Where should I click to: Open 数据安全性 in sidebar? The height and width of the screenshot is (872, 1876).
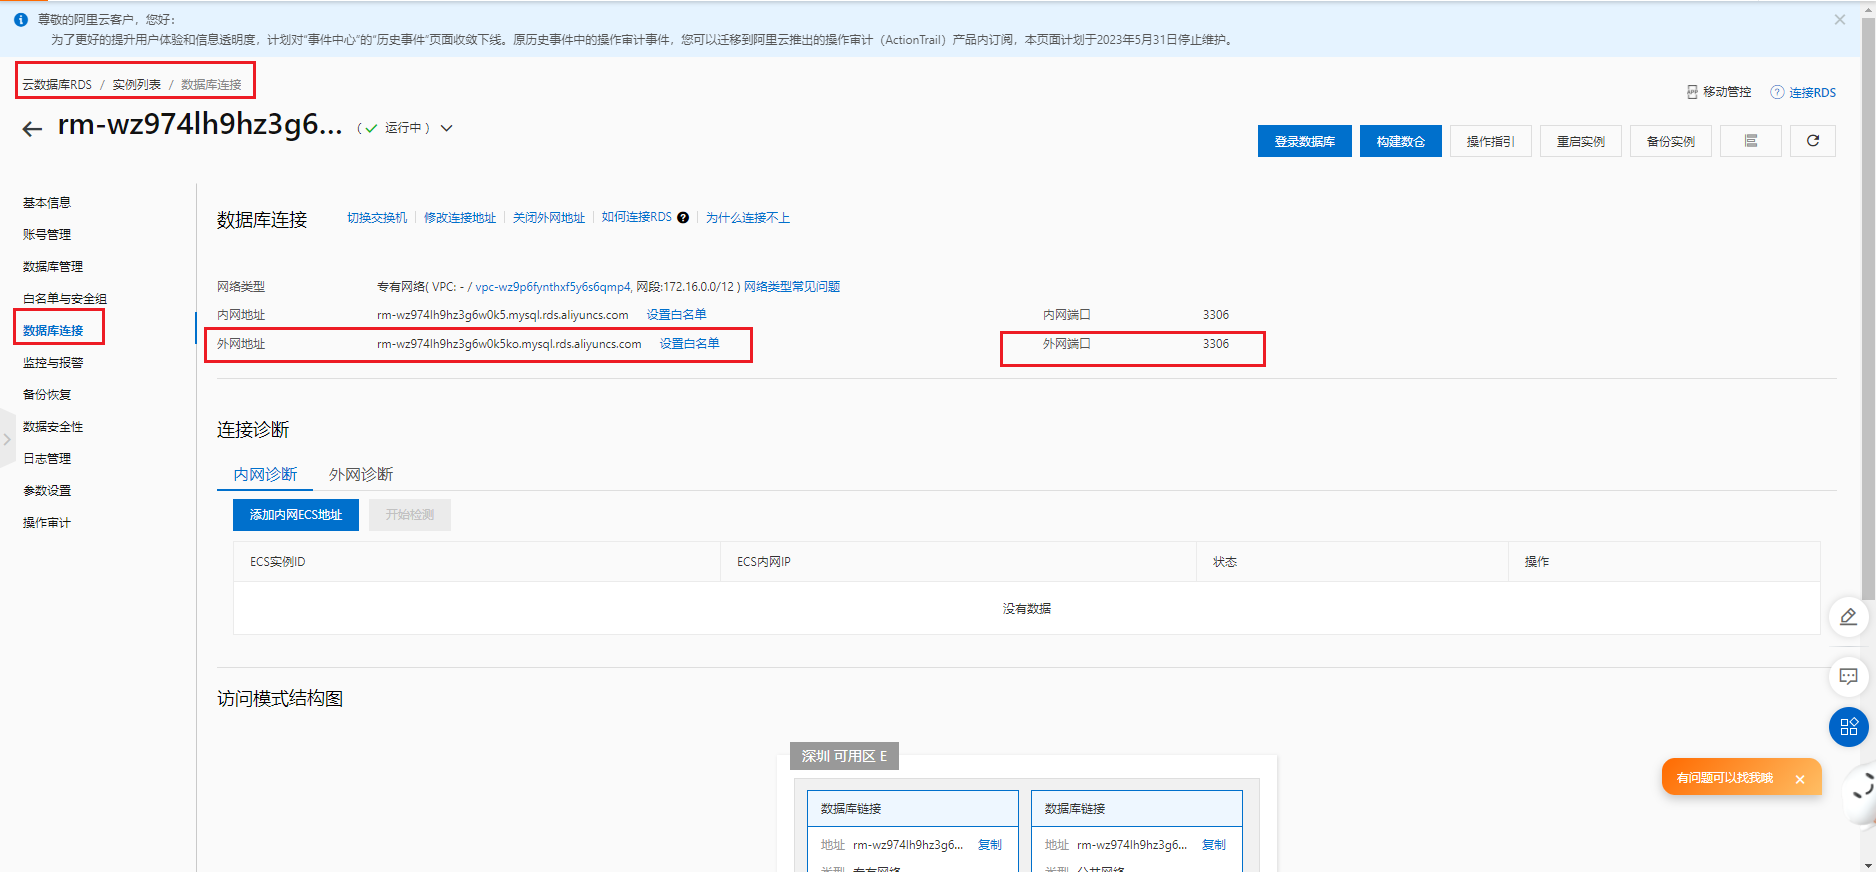click(x=53, y=426)
